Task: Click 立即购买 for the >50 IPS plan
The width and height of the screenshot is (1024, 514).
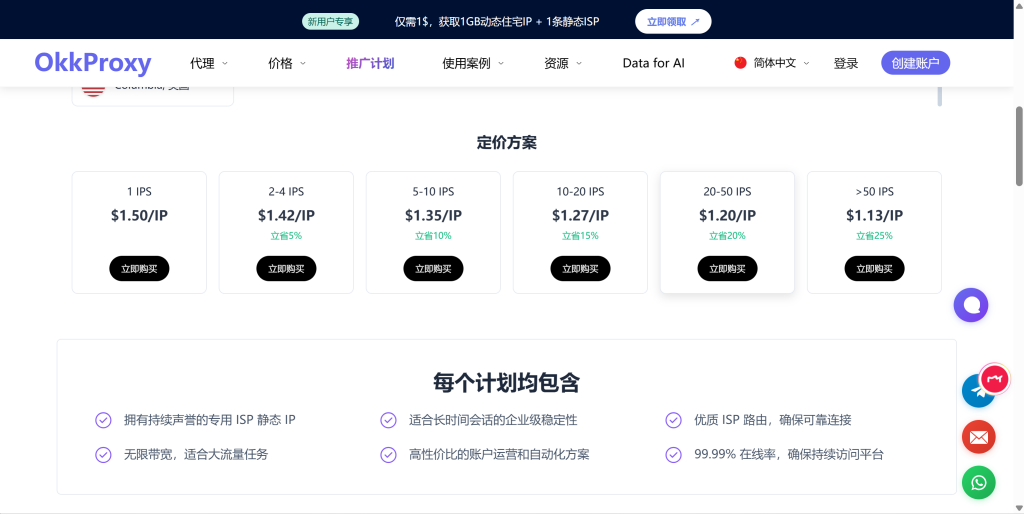Action: coord(874,268)
